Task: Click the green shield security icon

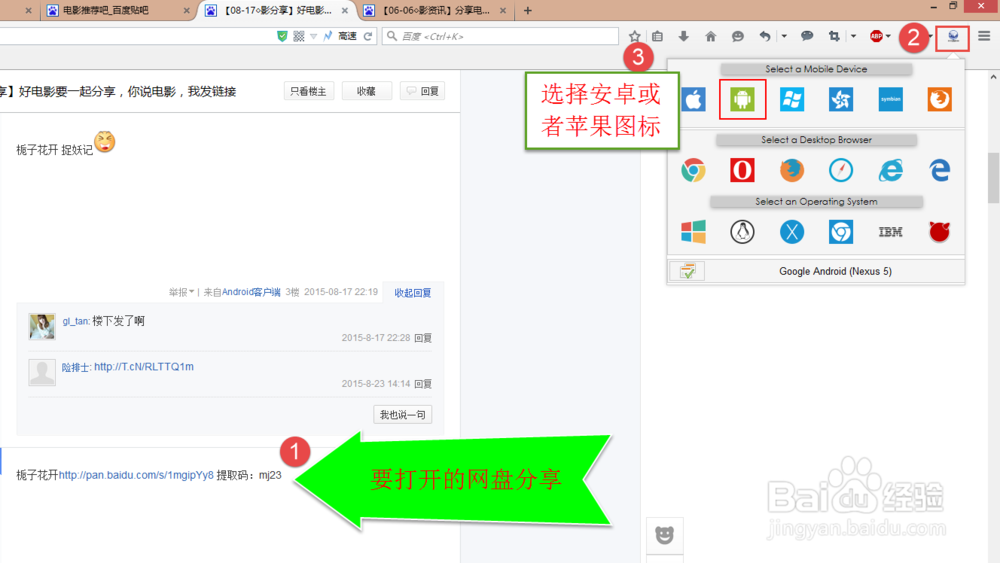Action: pyautogui.click(x=282, y=36)
